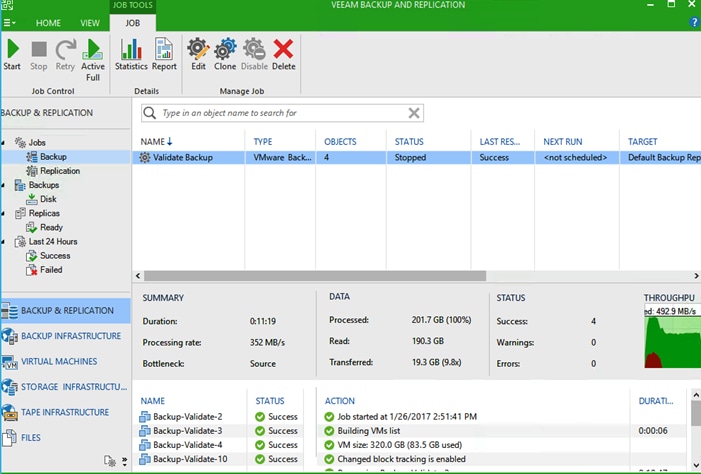Click the search magnifier icon
The image size is (701, 474).
click(x=150, y=113)
